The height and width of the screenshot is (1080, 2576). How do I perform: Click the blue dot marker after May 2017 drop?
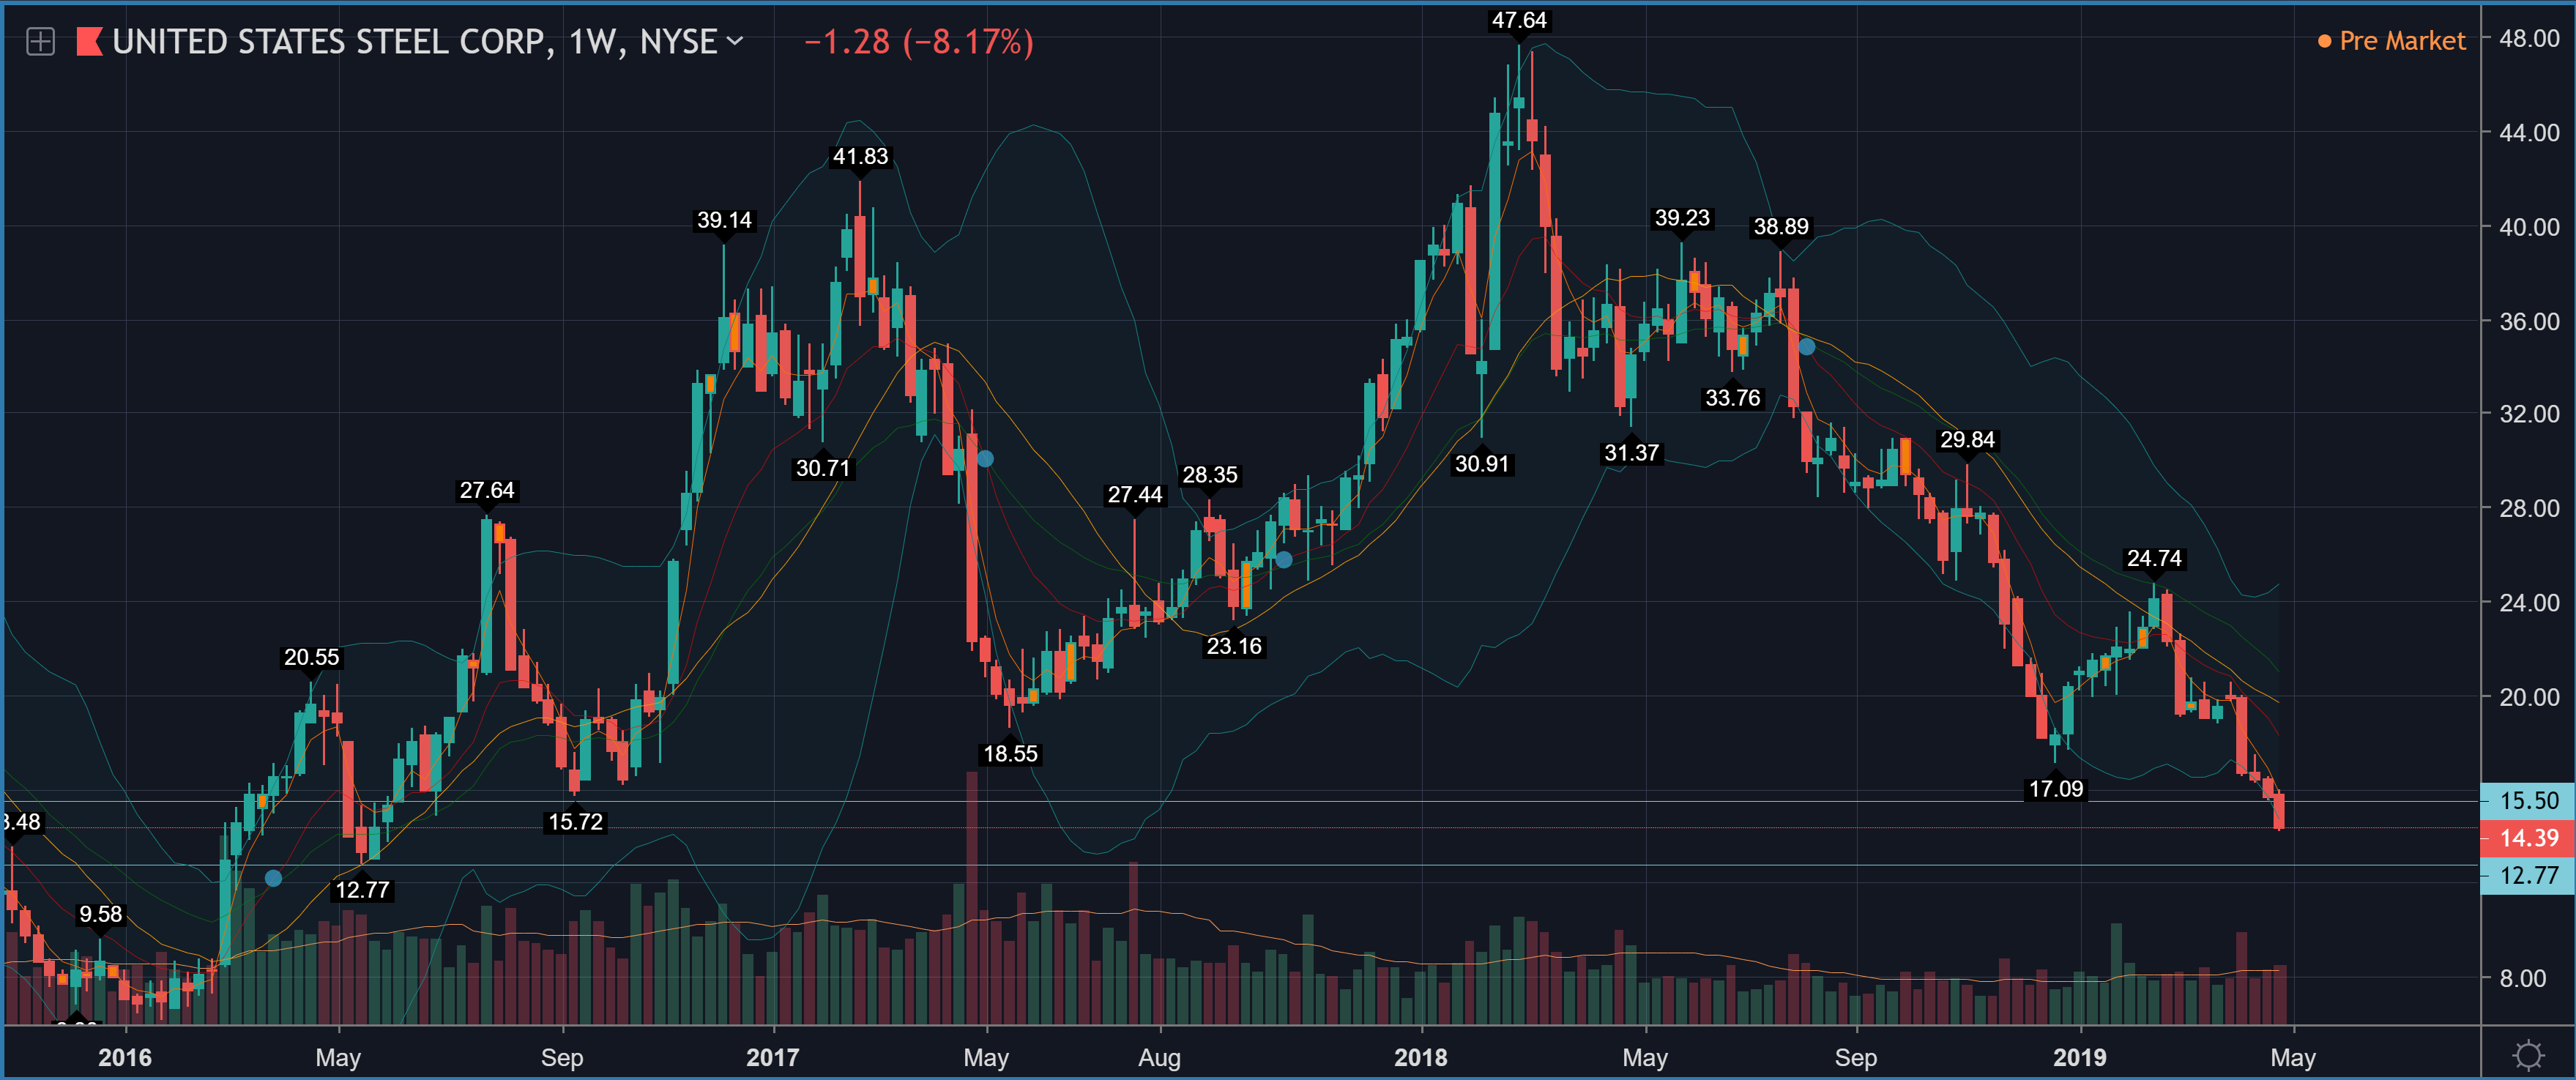click(985, 459)
